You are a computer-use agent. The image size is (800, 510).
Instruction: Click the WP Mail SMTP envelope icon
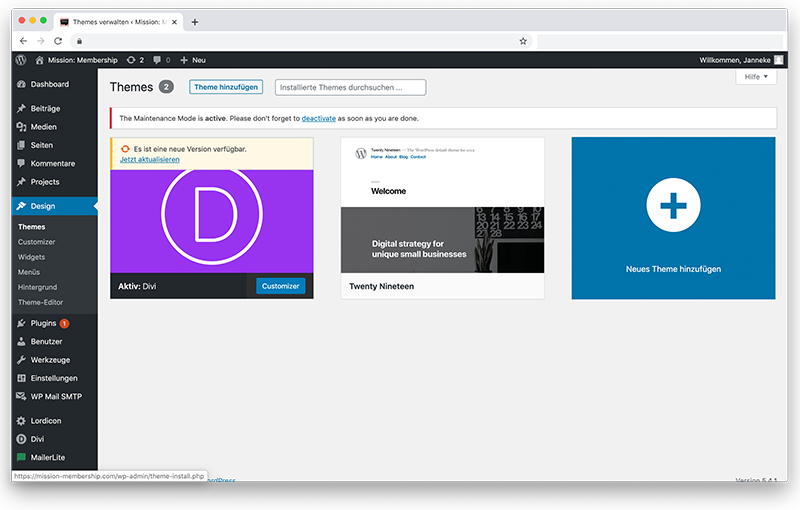pyautogui.click(x=21, y=396)
